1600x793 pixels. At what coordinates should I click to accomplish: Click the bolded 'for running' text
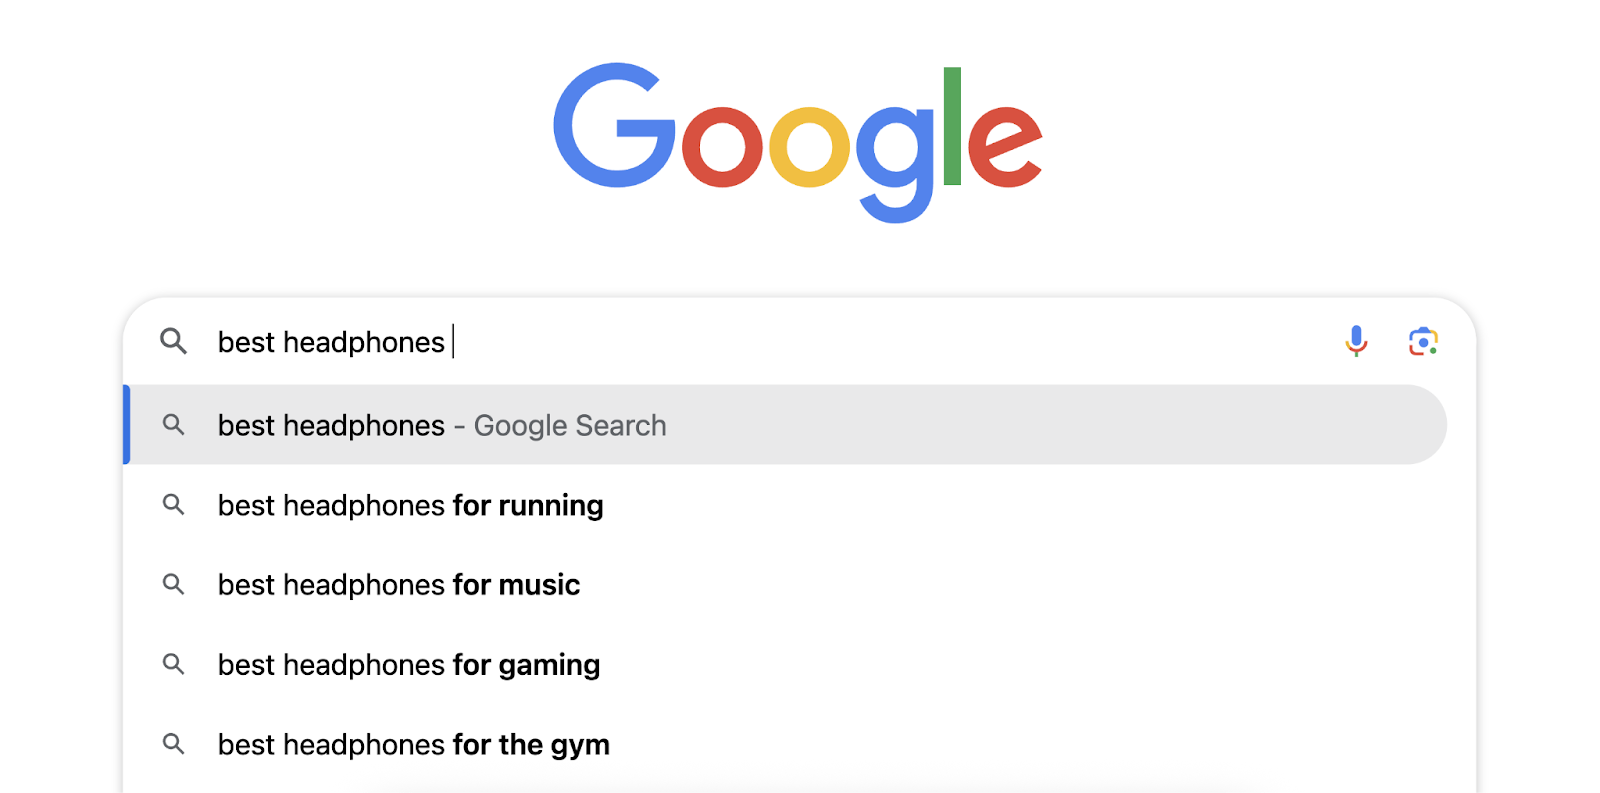[x=527, y=505]
